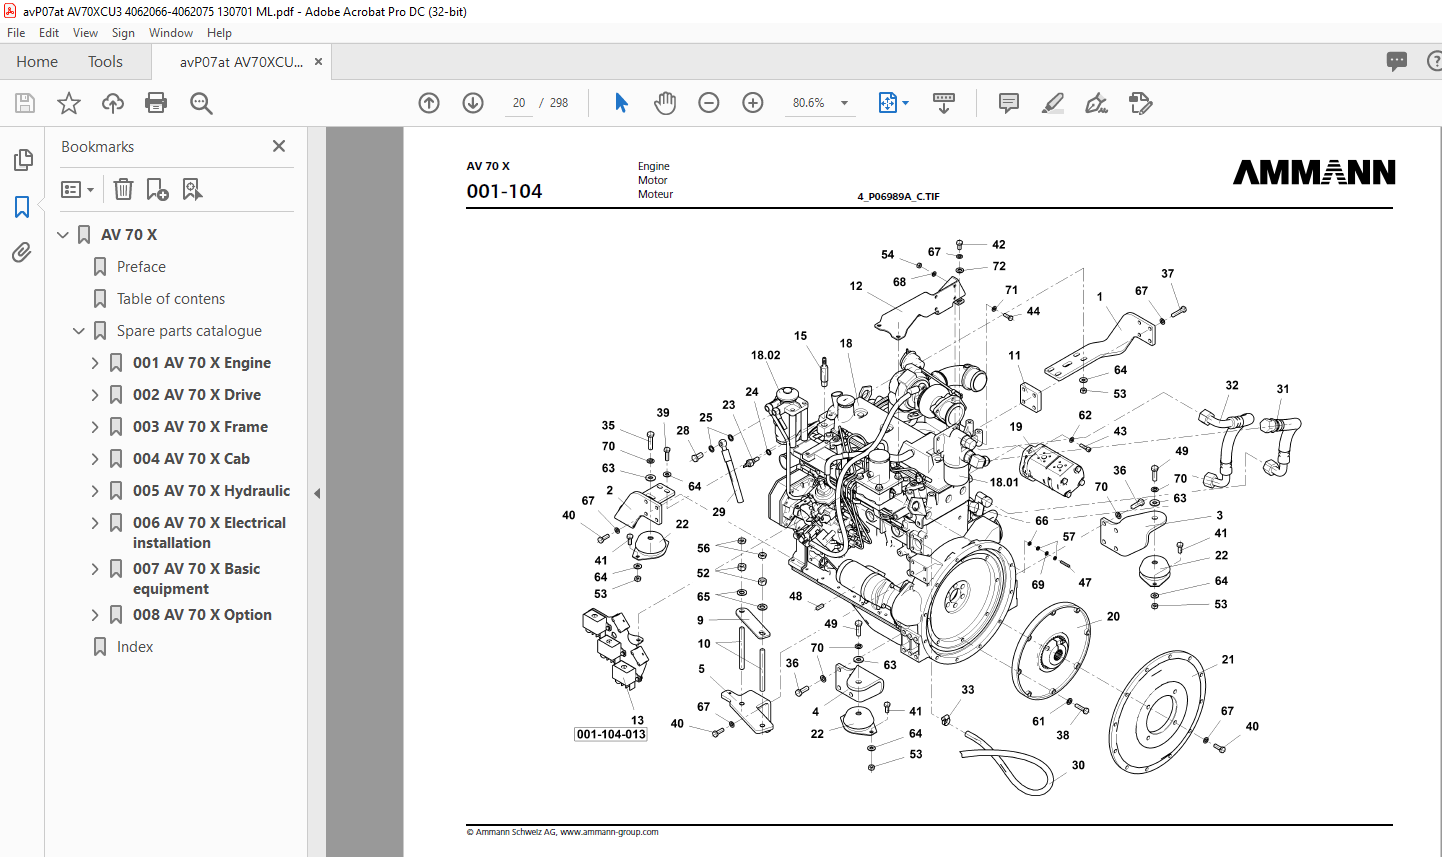Click the page number input field
This screenshot has height=857, width=1442.
pos(518,103)
